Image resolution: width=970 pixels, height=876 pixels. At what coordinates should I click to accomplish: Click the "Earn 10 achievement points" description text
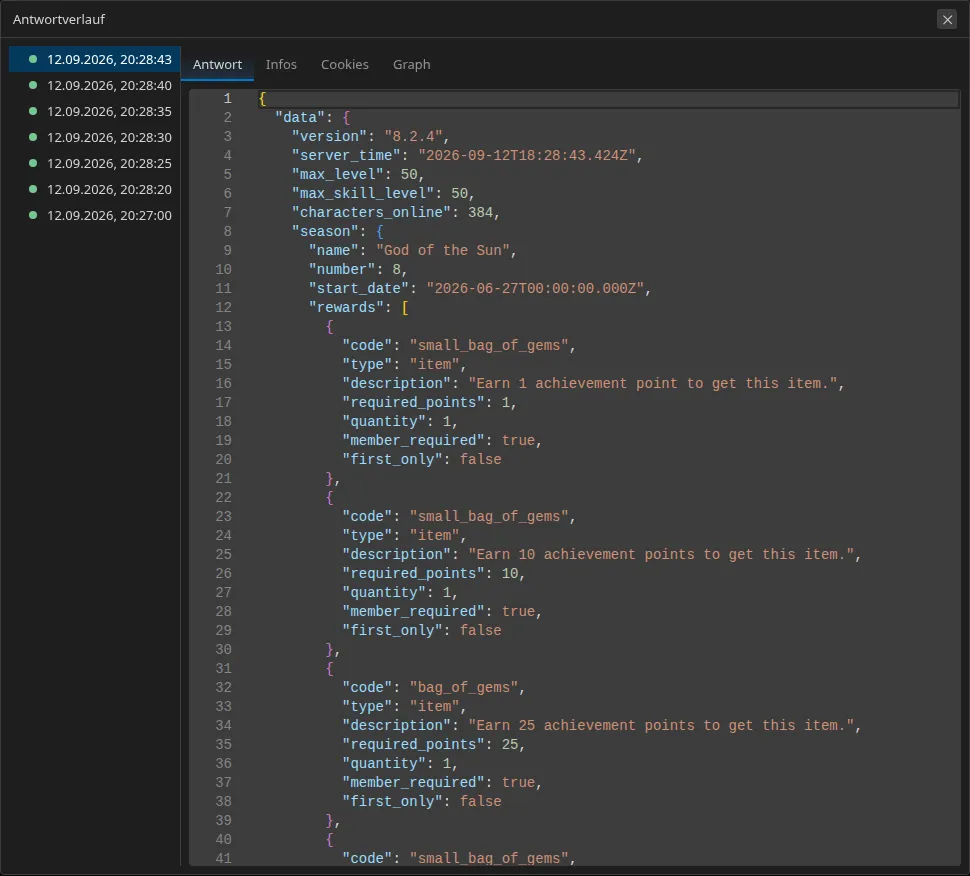(661, 554)
